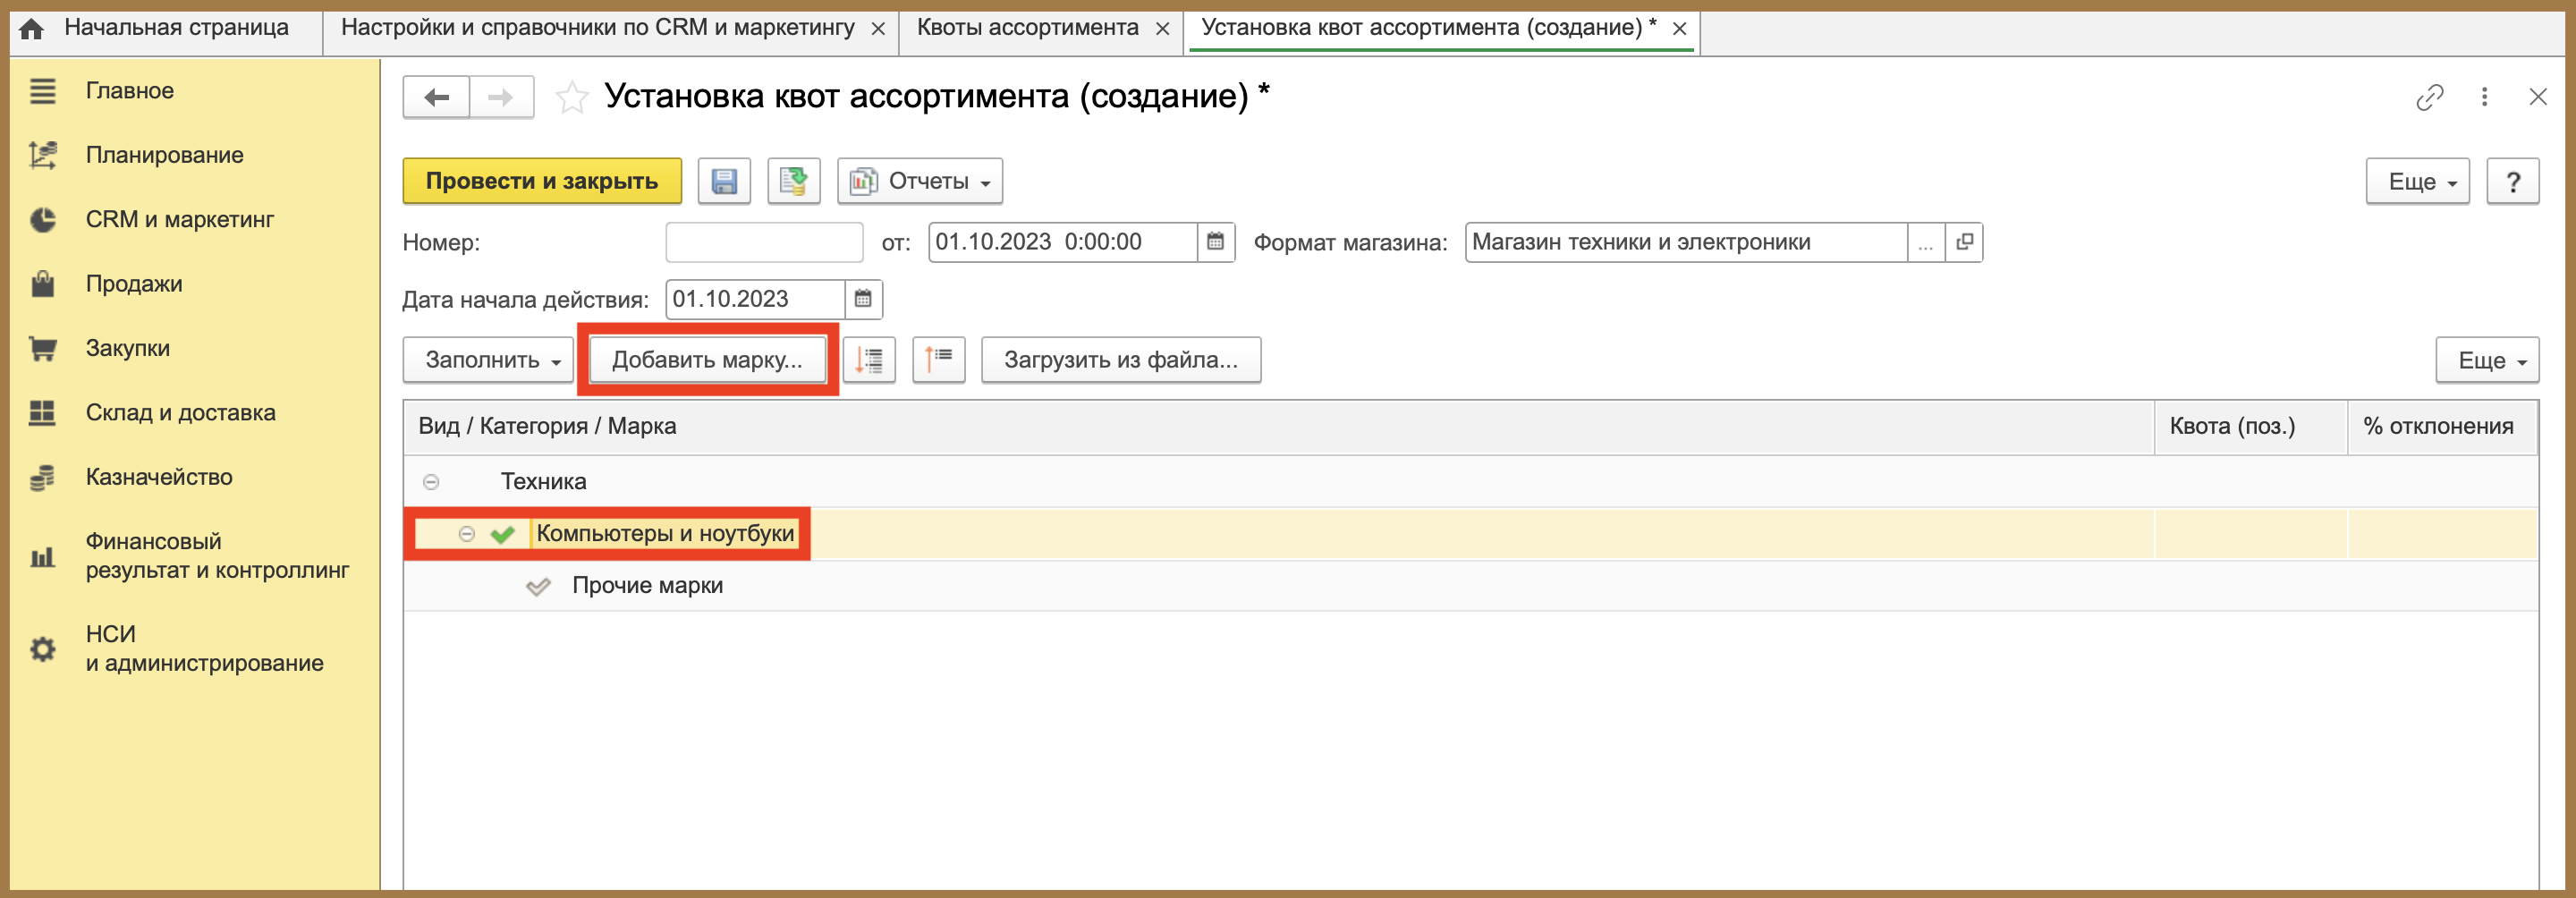This screenshot has height=898, width=2576.
Task: Click Добавить марку button
Action: 707,360
